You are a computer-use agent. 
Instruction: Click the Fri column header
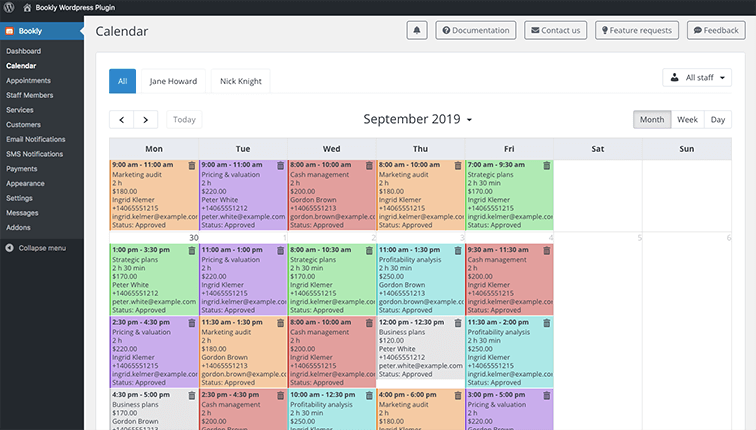(x=509, y=149)
